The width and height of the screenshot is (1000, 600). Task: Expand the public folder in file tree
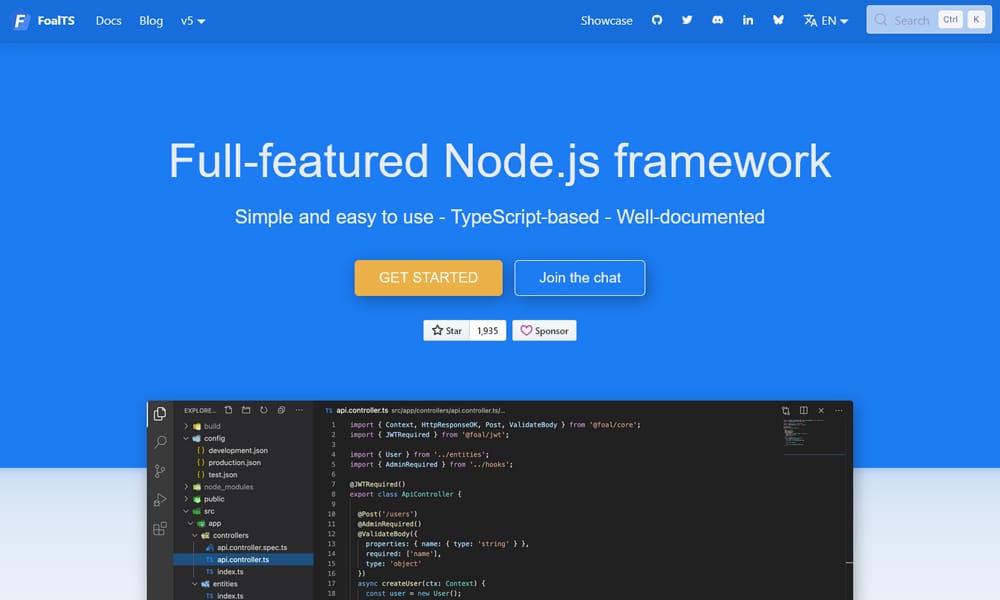186,499
